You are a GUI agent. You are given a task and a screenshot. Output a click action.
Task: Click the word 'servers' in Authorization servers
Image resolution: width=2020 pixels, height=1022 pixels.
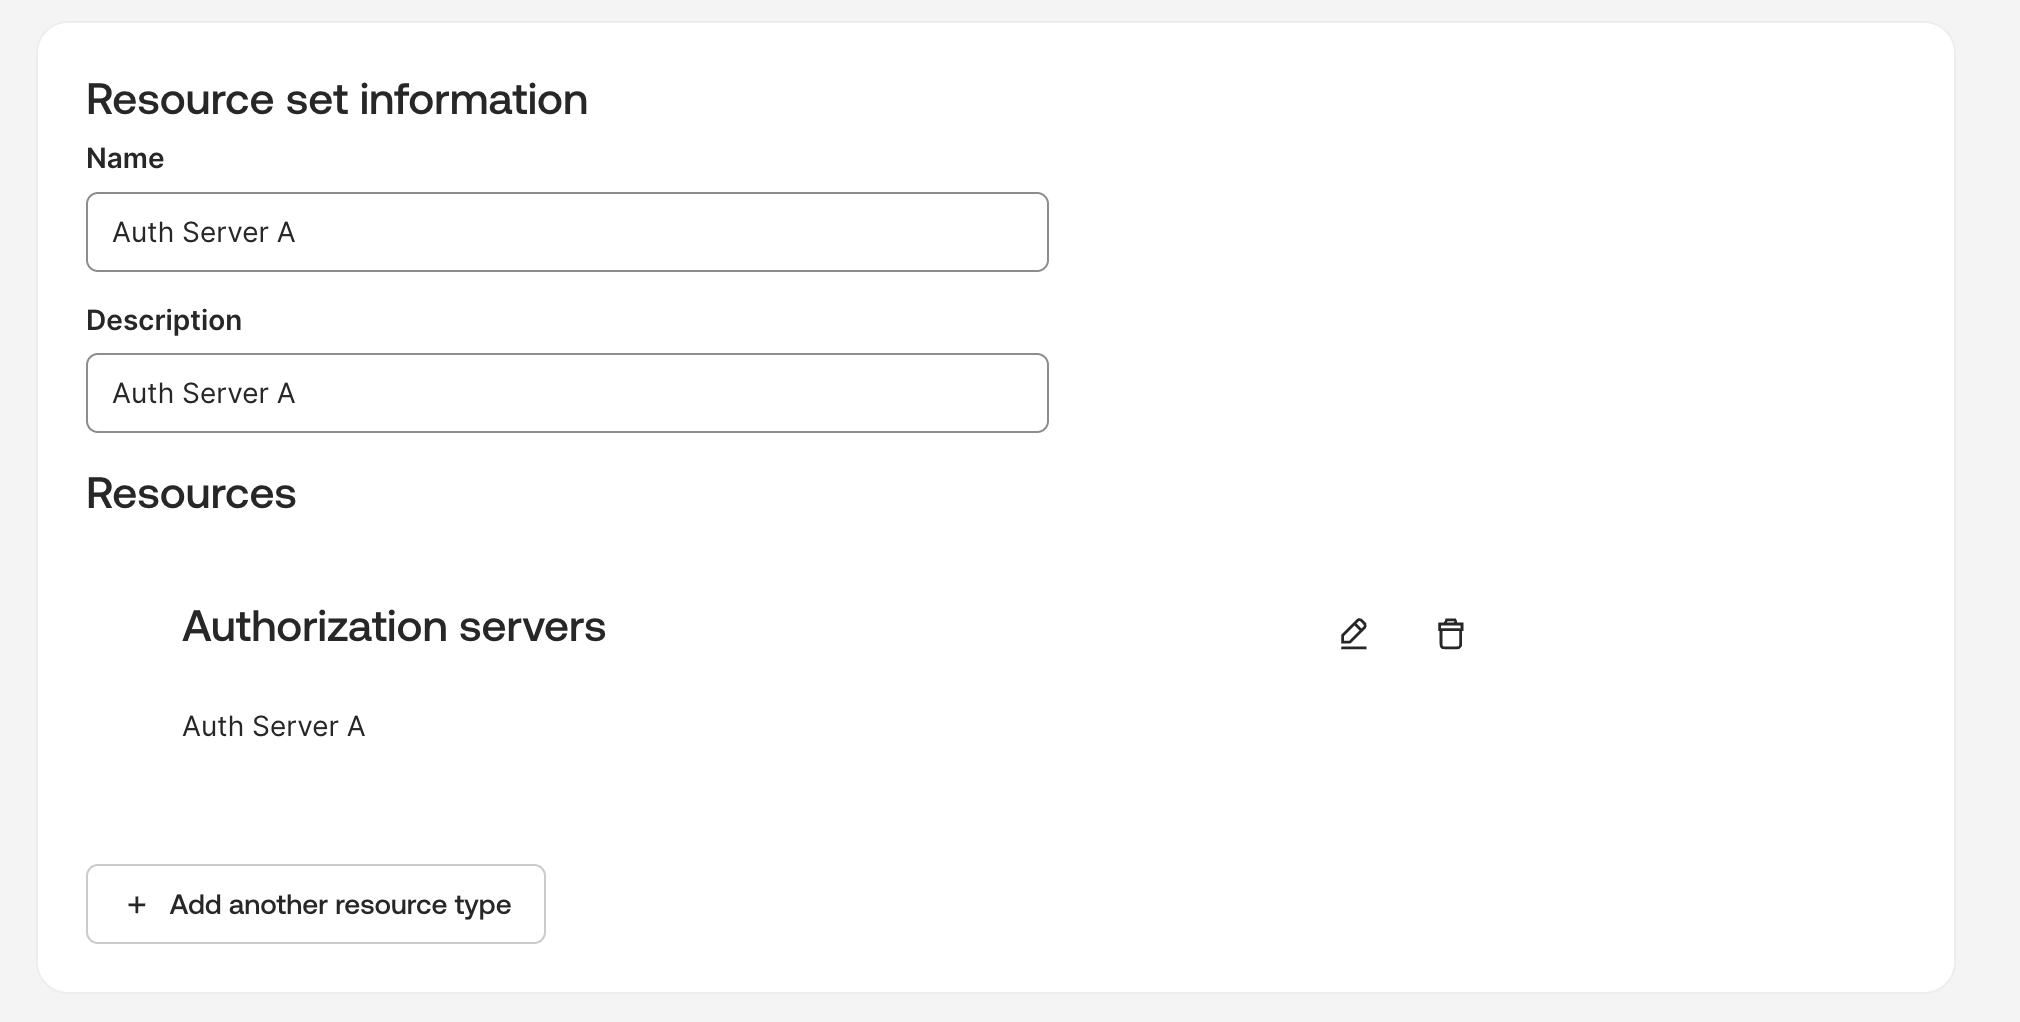click(x=532, y=627)
